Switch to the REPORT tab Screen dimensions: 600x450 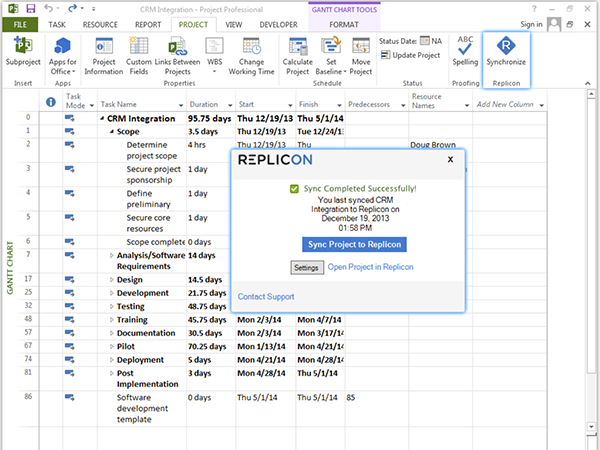148,24
